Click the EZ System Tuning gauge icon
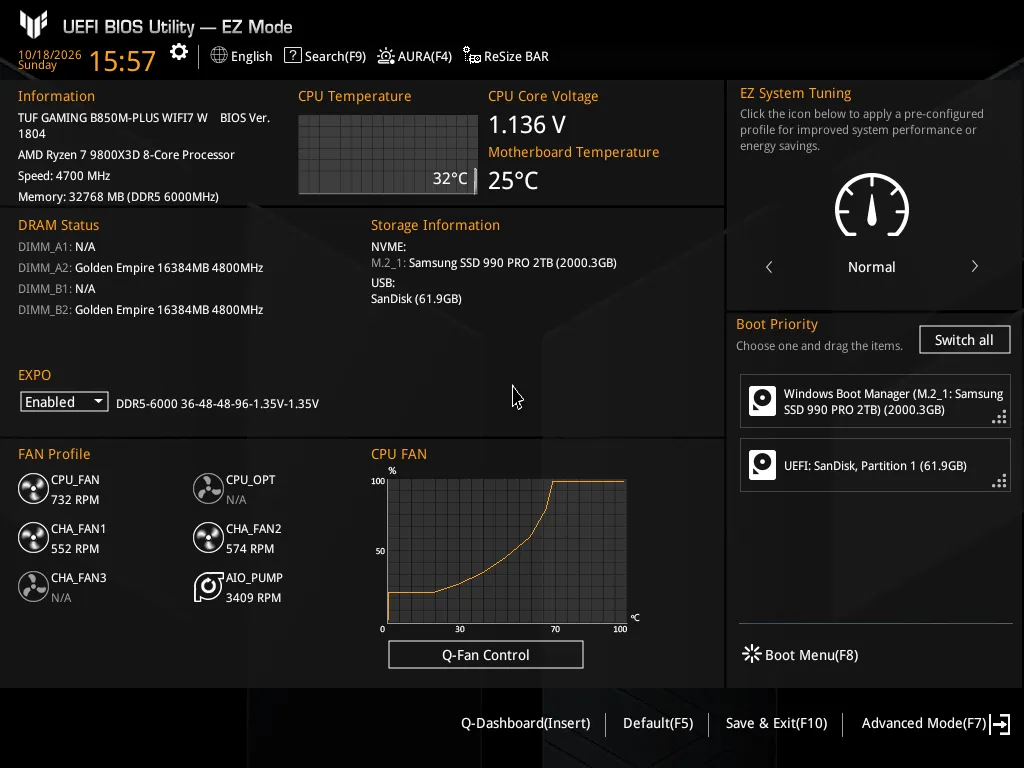Screen dimensions: 1024x768 click(872, 205)
